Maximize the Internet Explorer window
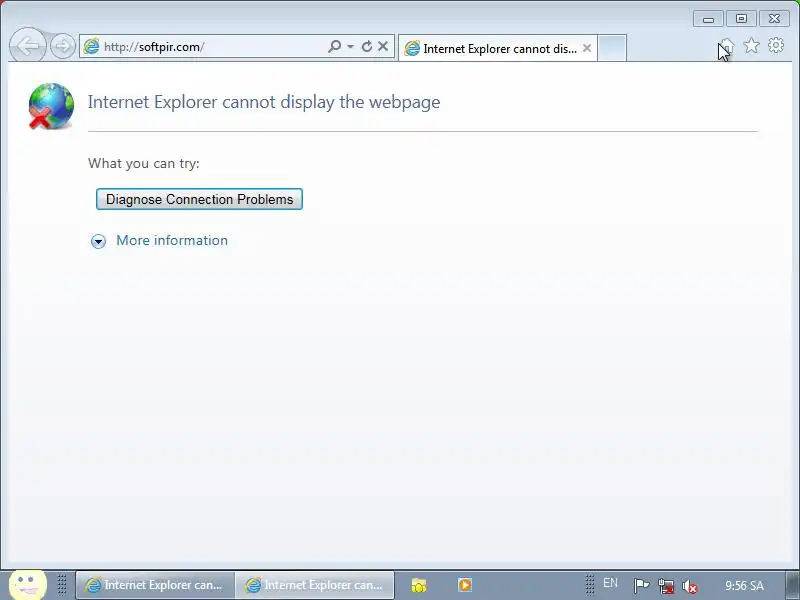The height and width of the screenshot is (600, 800). pos(741,19)
